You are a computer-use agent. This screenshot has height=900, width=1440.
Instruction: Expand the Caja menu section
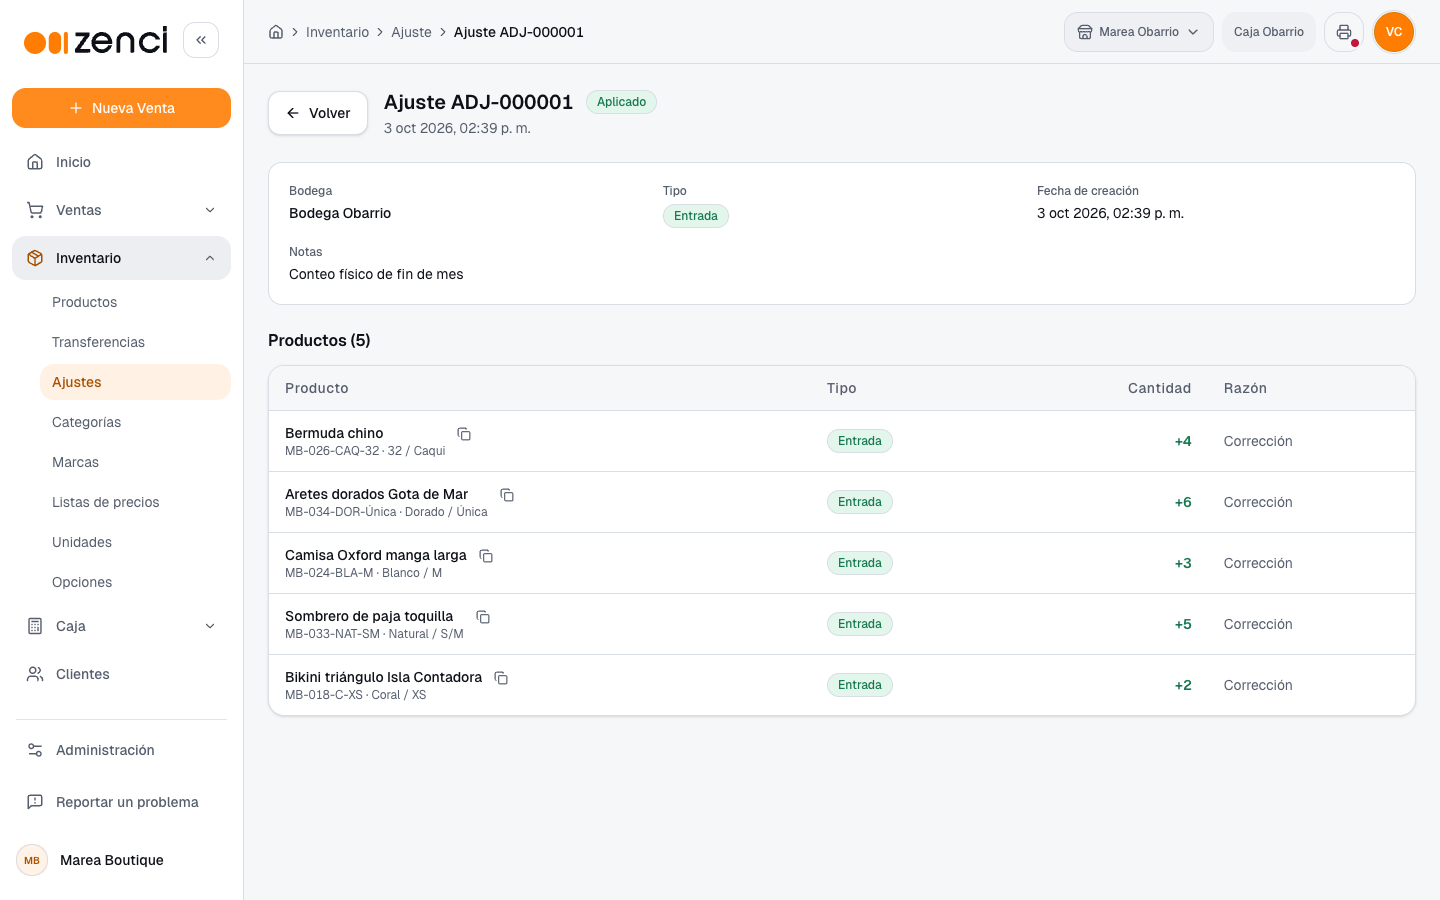coord(121,626)
